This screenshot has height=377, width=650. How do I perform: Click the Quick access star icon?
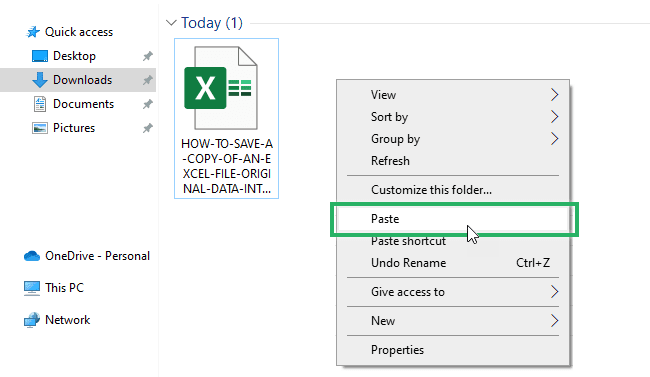[x=33, y=32]
